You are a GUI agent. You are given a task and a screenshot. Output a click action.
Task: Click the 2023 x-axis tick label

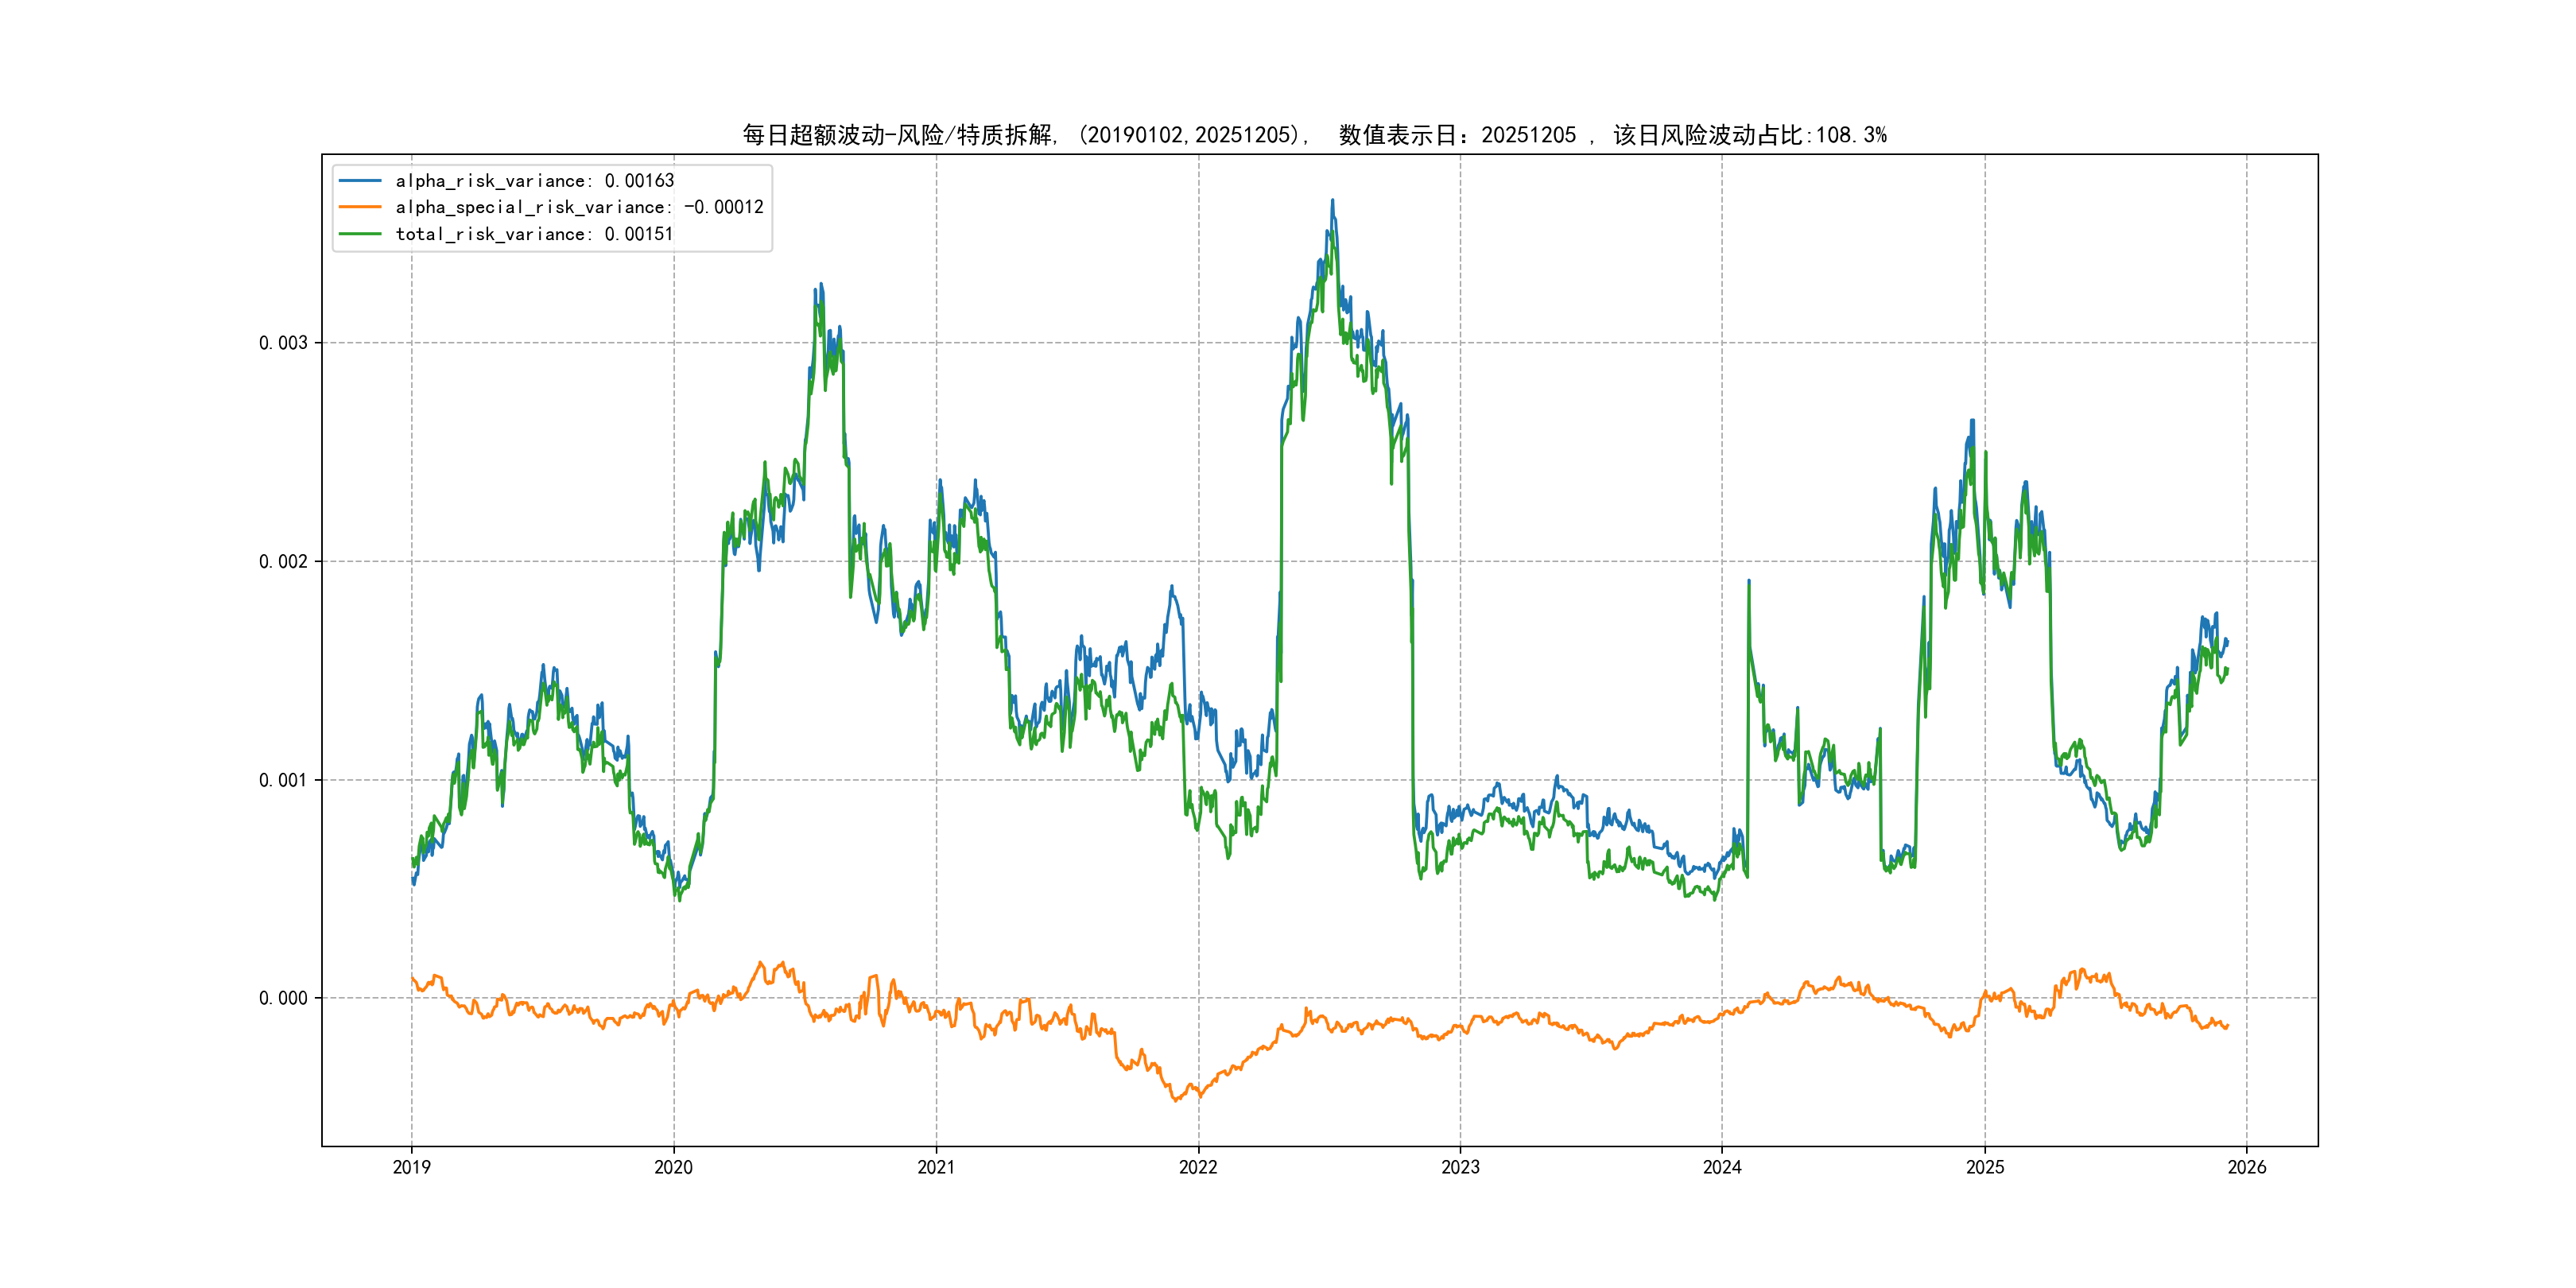click(x=1460, y=1167)
